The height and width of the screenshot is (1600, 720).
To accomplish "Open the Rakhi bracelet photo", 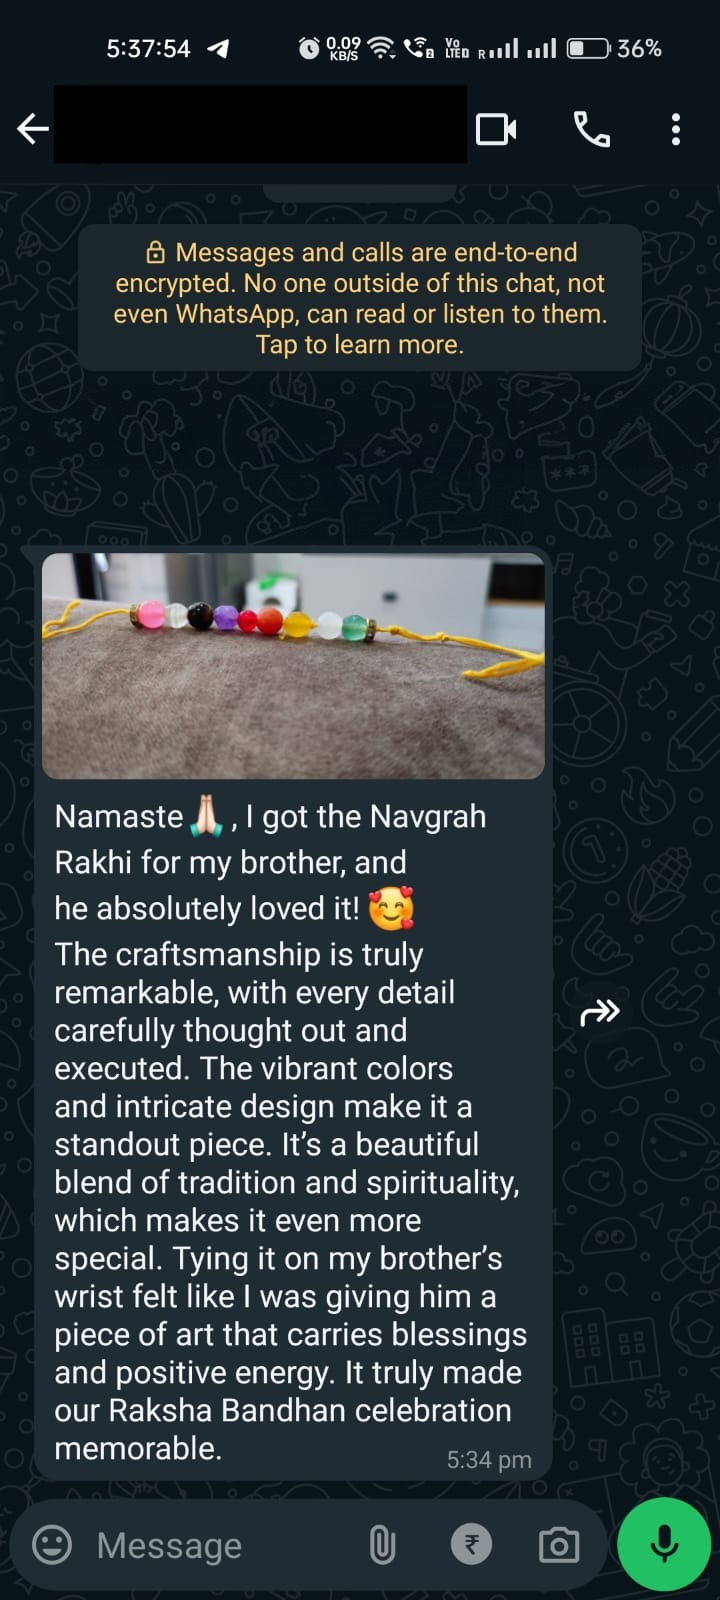I will pyautogui.click(x=293, y=665).
